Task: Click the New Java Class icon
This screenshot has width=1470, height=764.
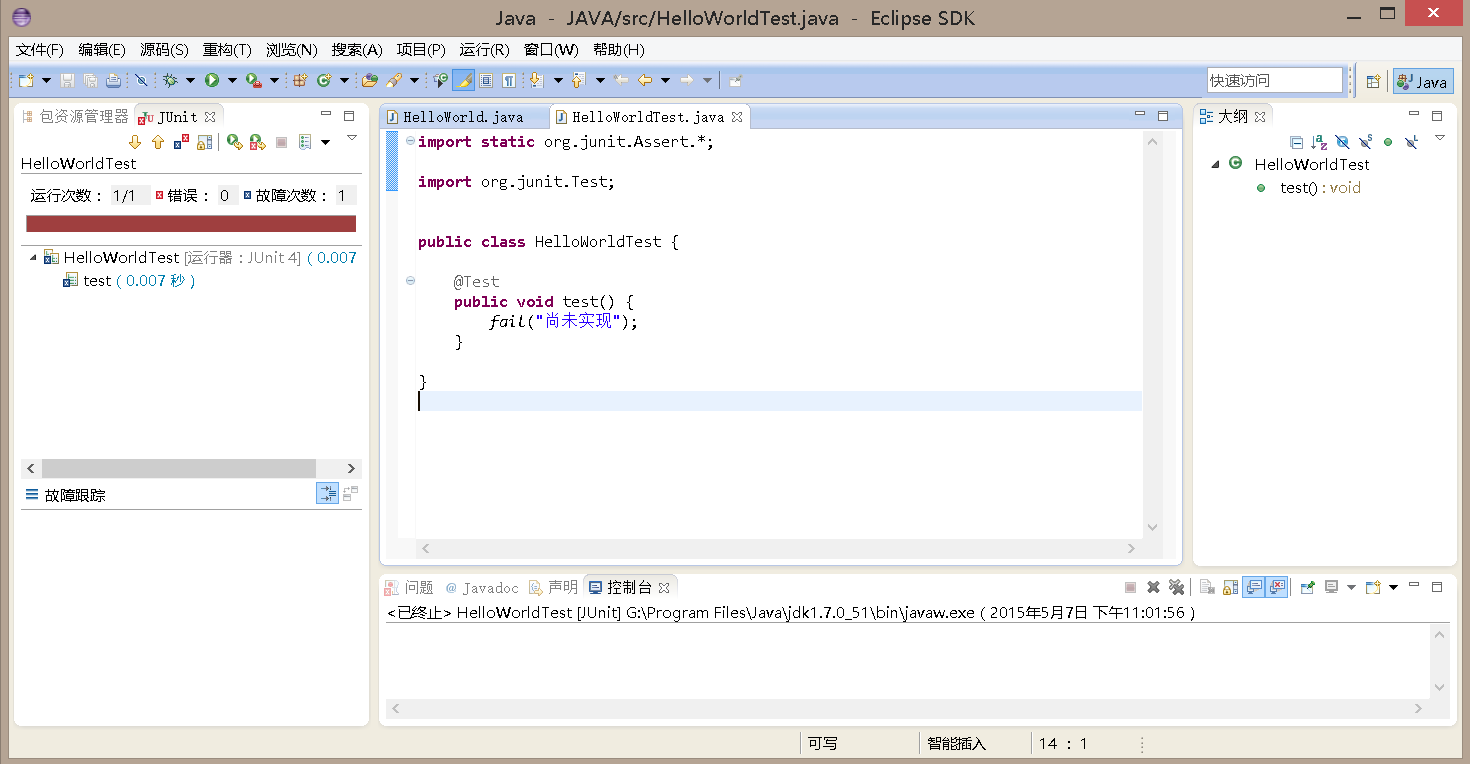Action: coord(324,80)
